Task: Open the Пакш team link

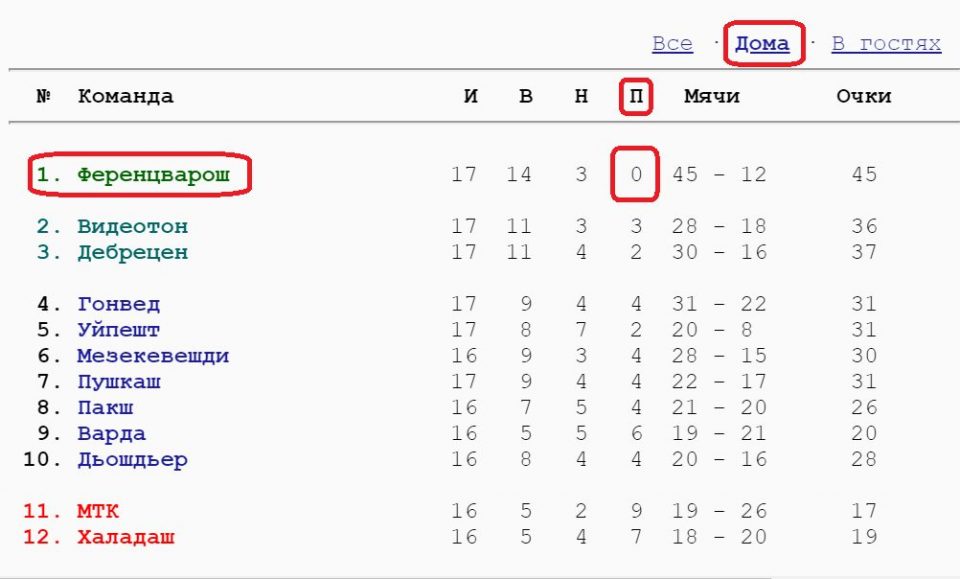Action: click(105, 408)
